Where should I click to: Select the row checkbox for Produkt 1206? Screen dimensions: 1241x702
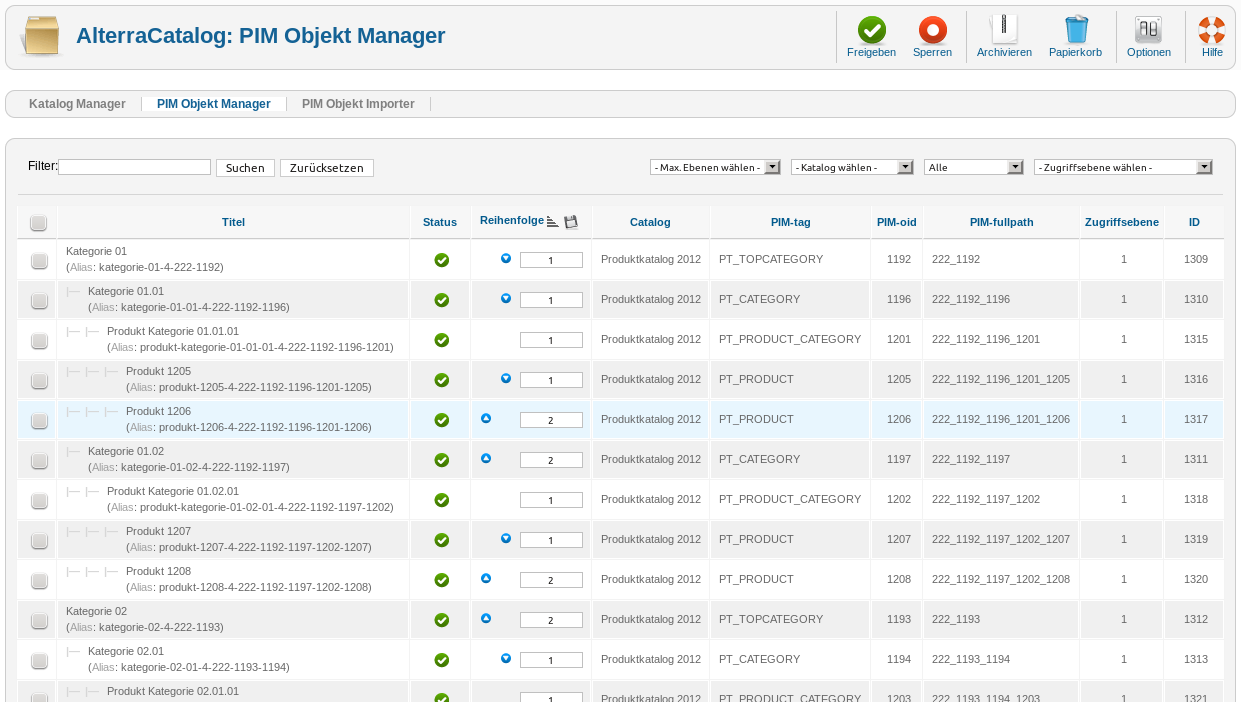(x=38, y=420)
